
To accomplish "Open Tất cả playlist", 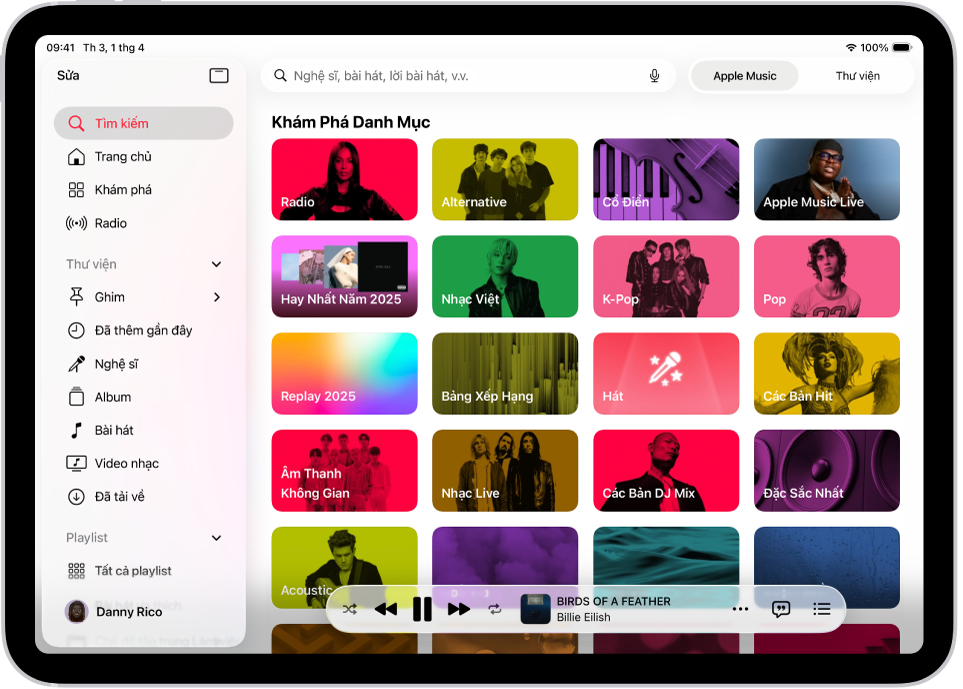I will coord(144,571).
